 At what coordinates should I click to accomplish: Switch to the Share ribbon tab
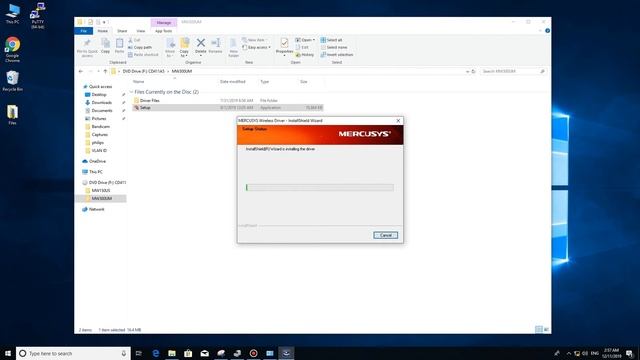tap(122, 31)
